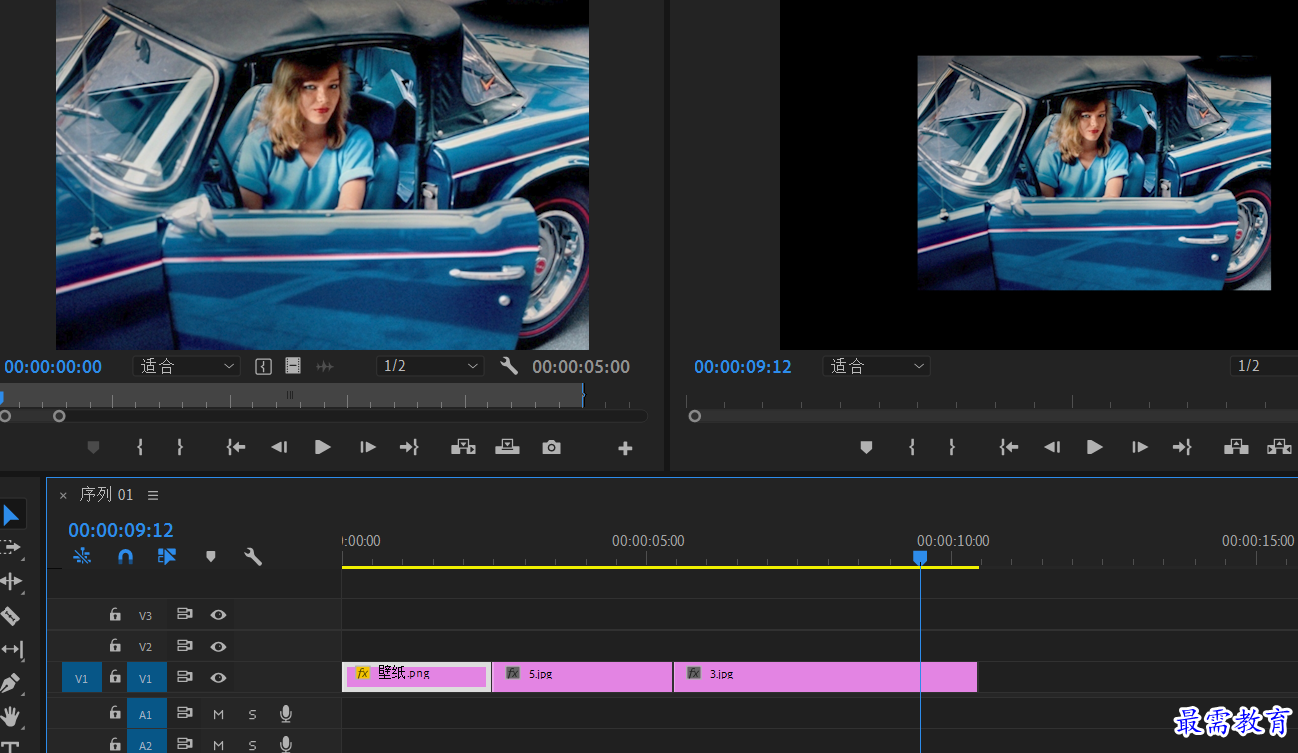This screenshot has width=1298, height=753.
Task: Select the 3.jpg clip
Action: 825,677
